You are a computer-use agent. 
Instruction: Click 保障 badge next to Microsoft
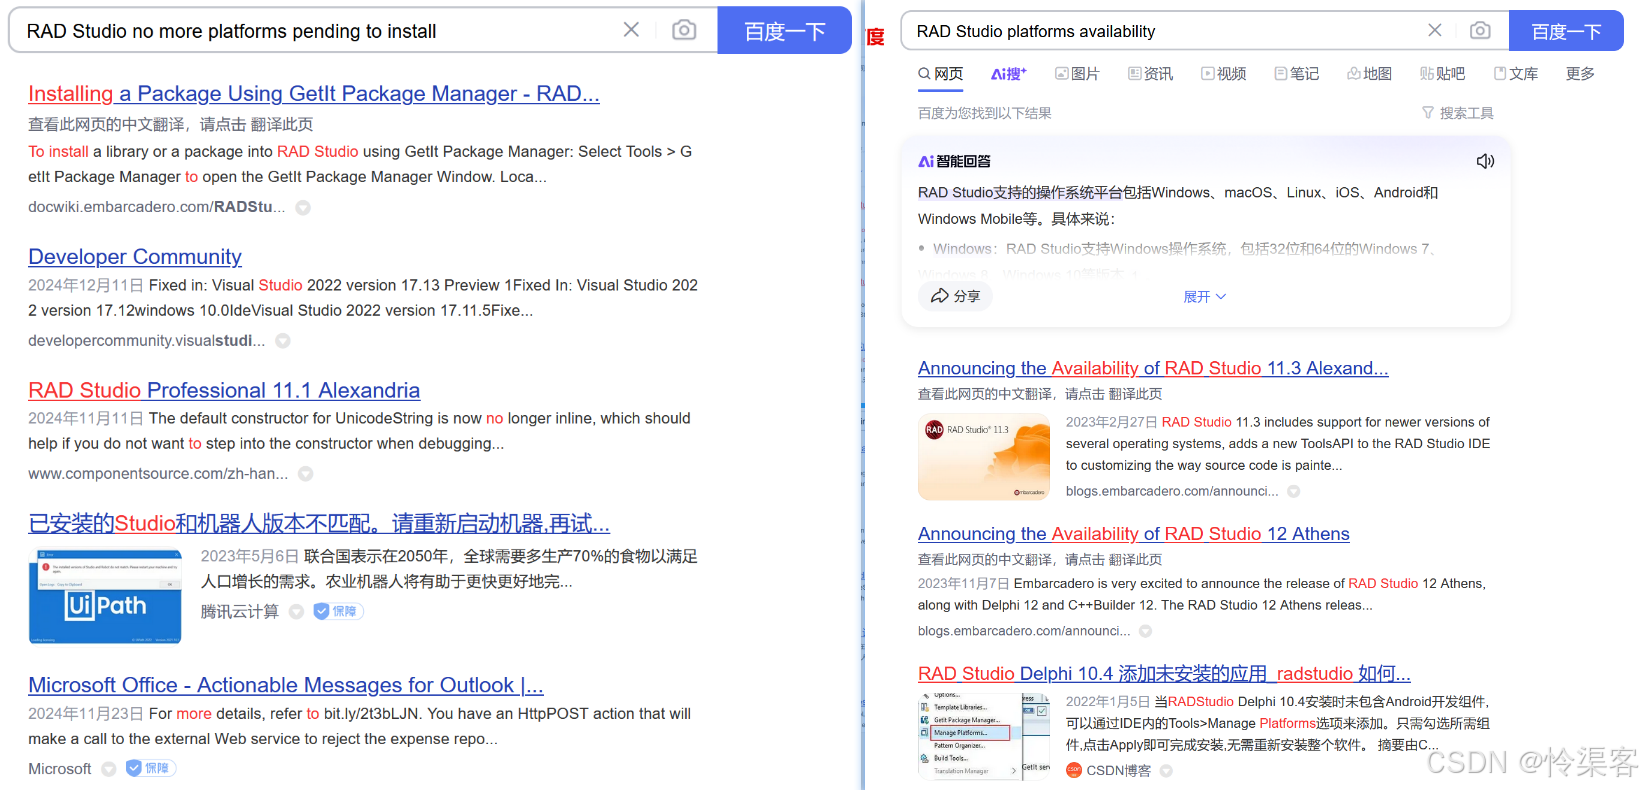pos(151,768)
